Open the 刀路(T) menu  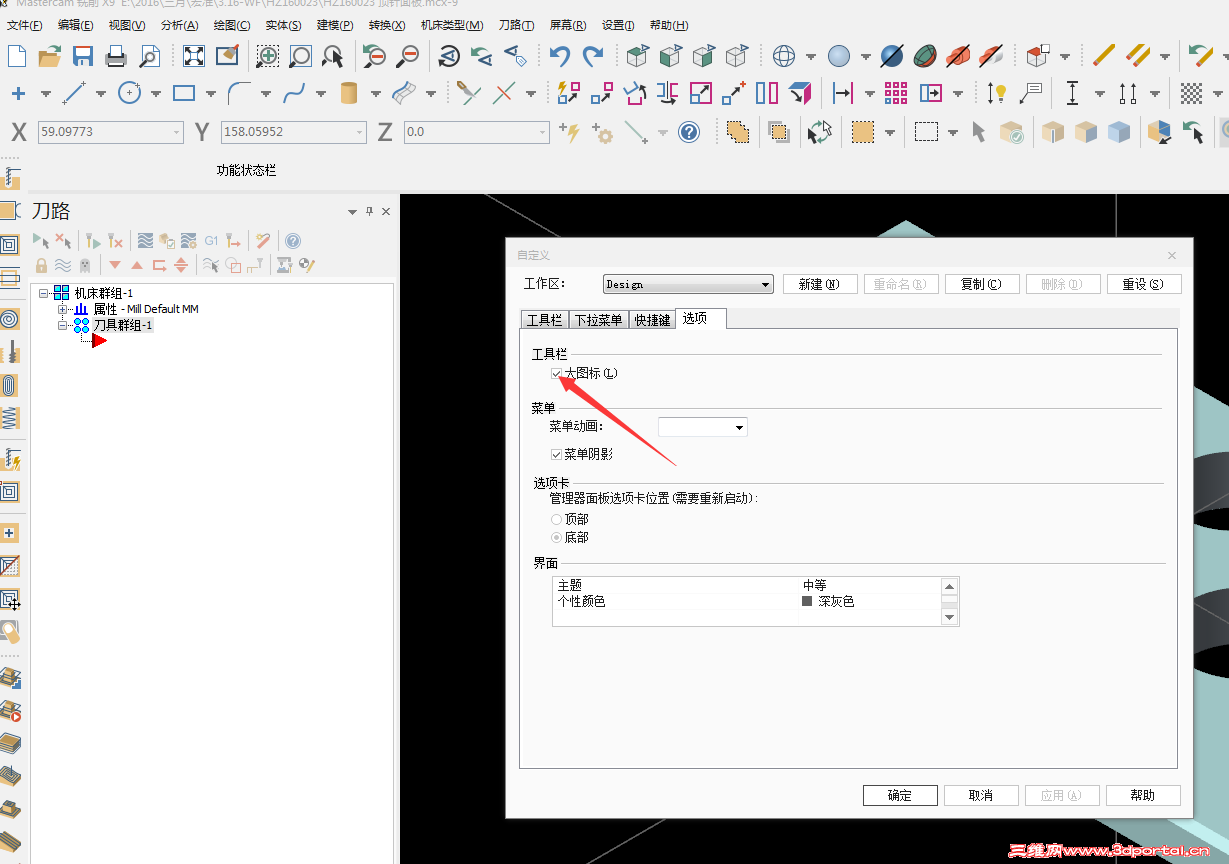(x=516, y=25)
